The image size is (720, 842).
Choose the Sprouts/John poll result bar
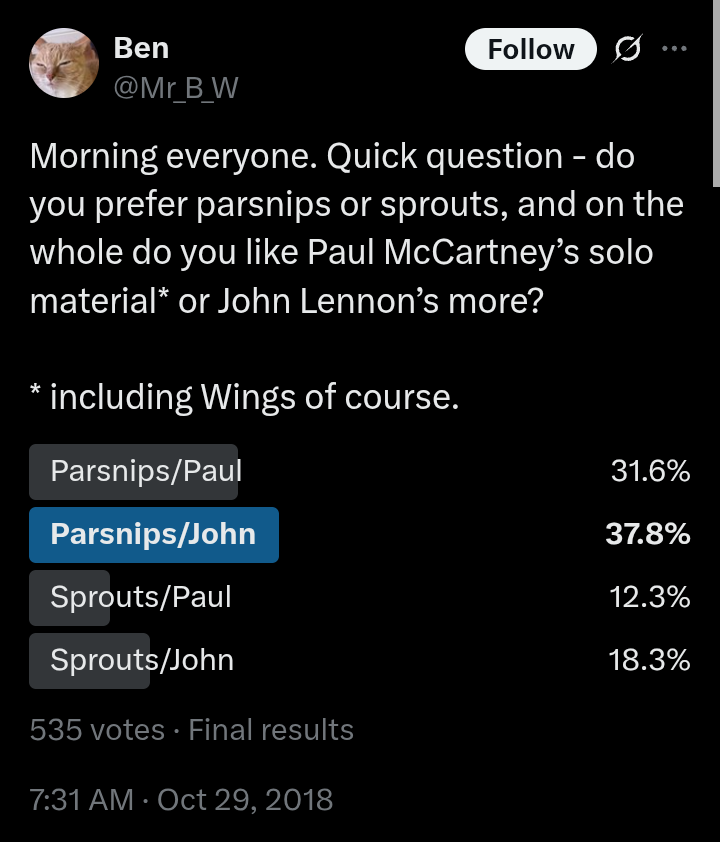[x=142, y=660]
